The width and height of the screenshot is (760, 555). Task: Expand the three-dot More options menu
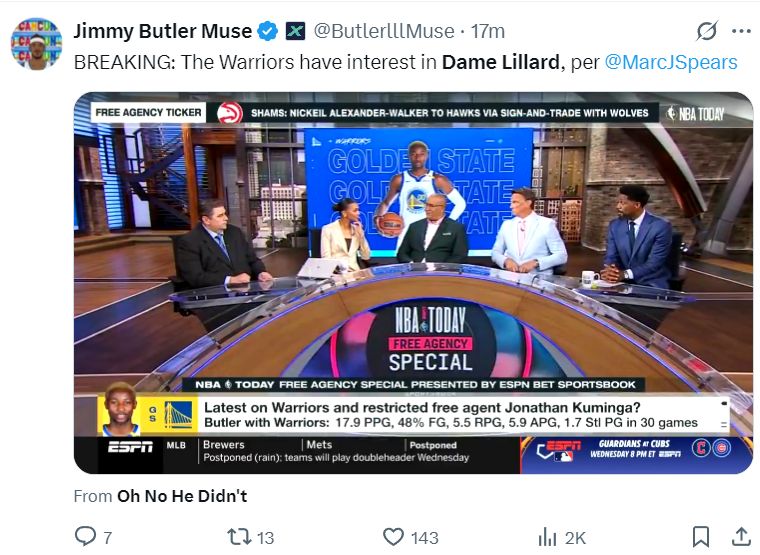741,31
